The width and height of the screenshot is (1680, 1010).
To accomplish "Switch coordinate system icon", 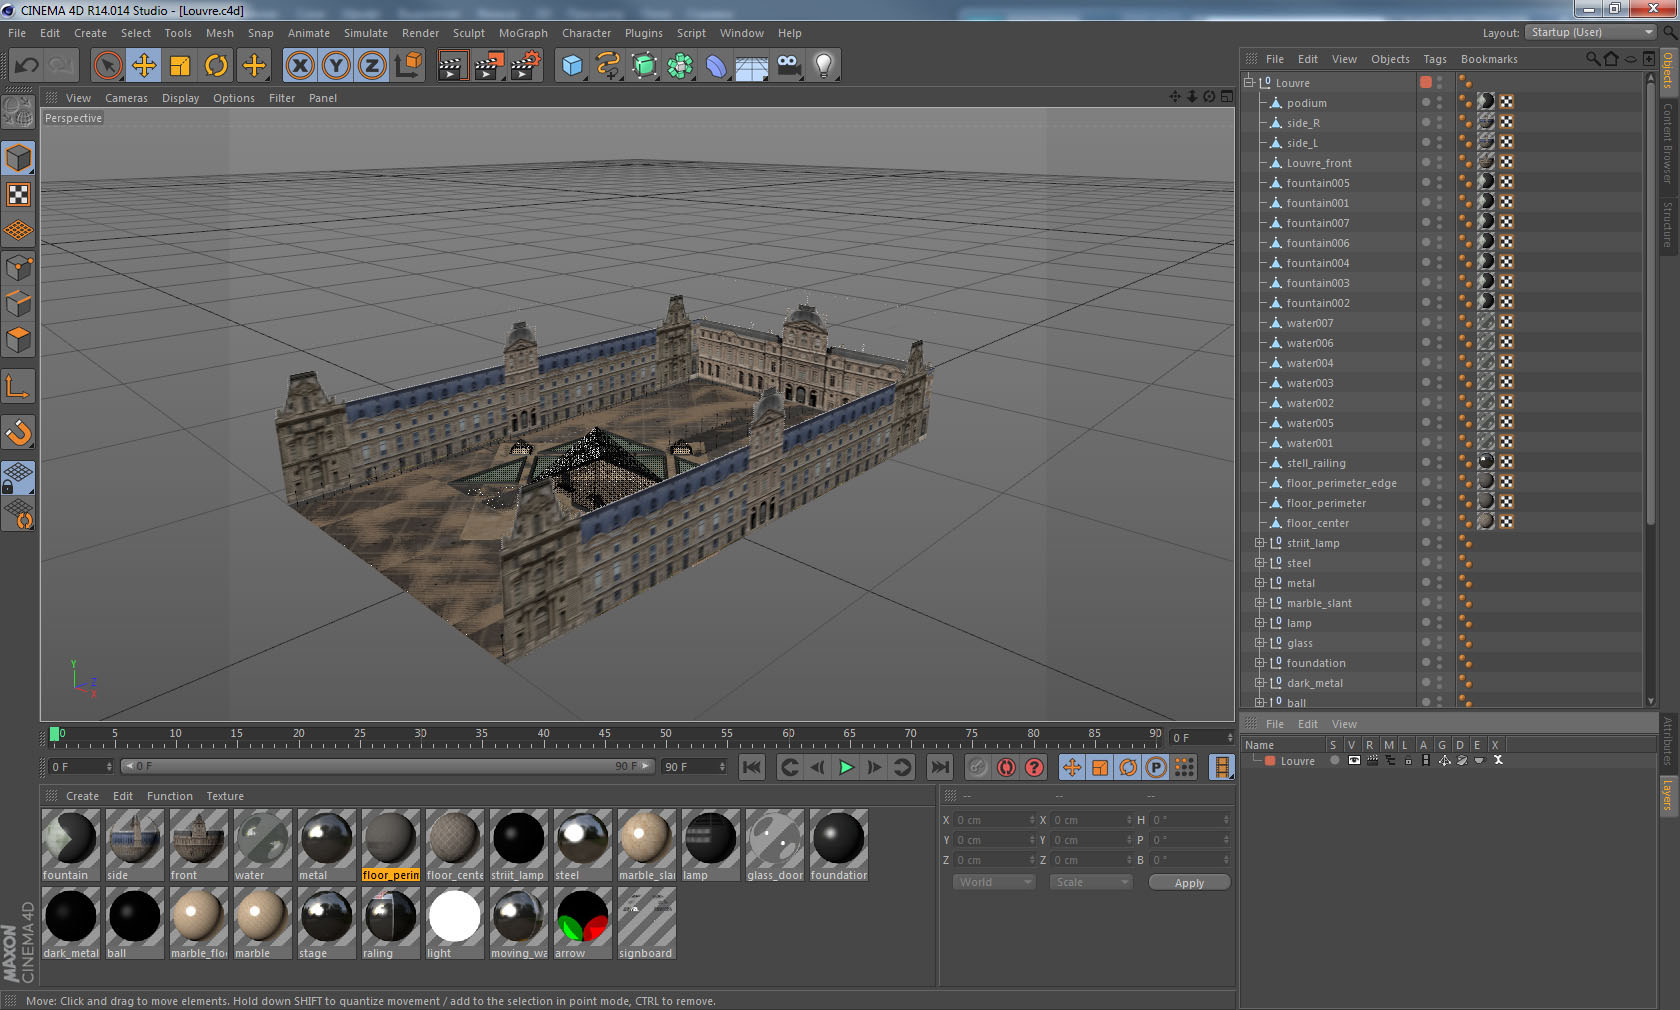I will coord(408,66).
